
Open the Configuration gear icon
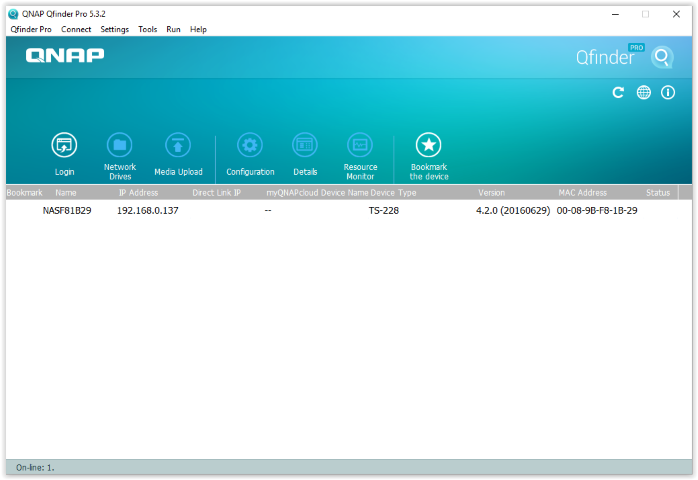point(249,146)
